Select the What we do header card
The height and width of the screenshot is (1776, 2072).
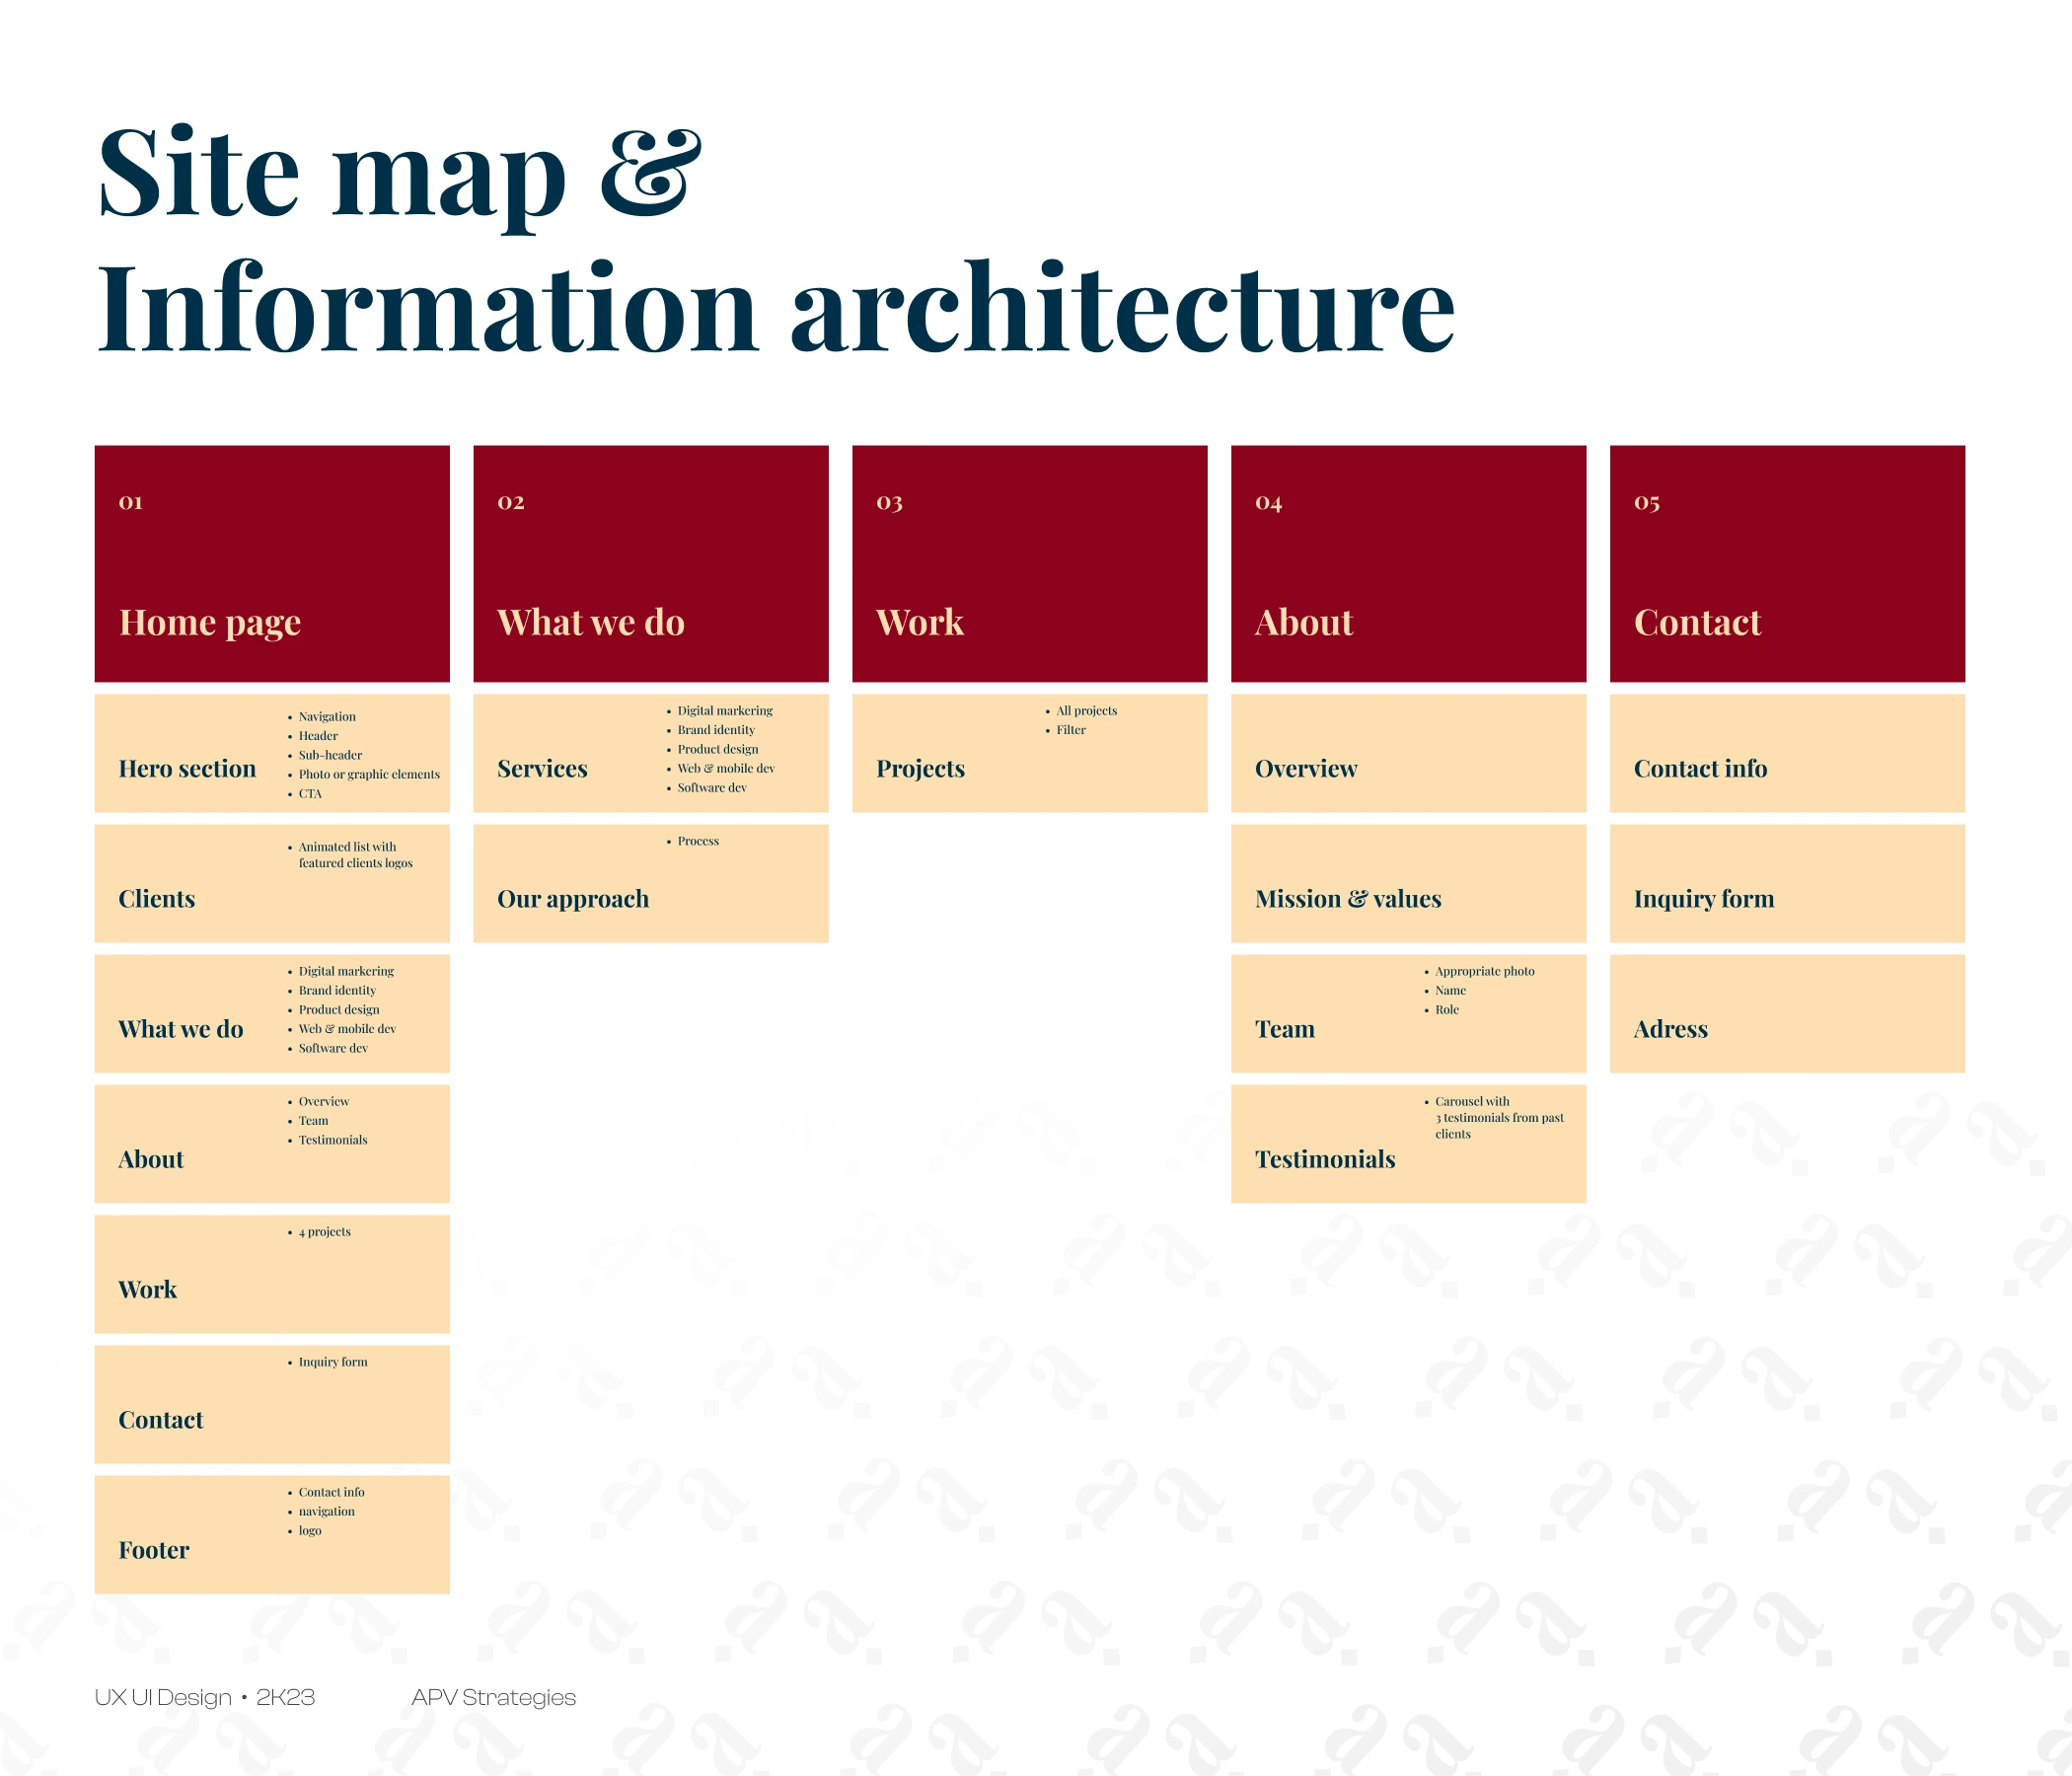click(650, 563)
